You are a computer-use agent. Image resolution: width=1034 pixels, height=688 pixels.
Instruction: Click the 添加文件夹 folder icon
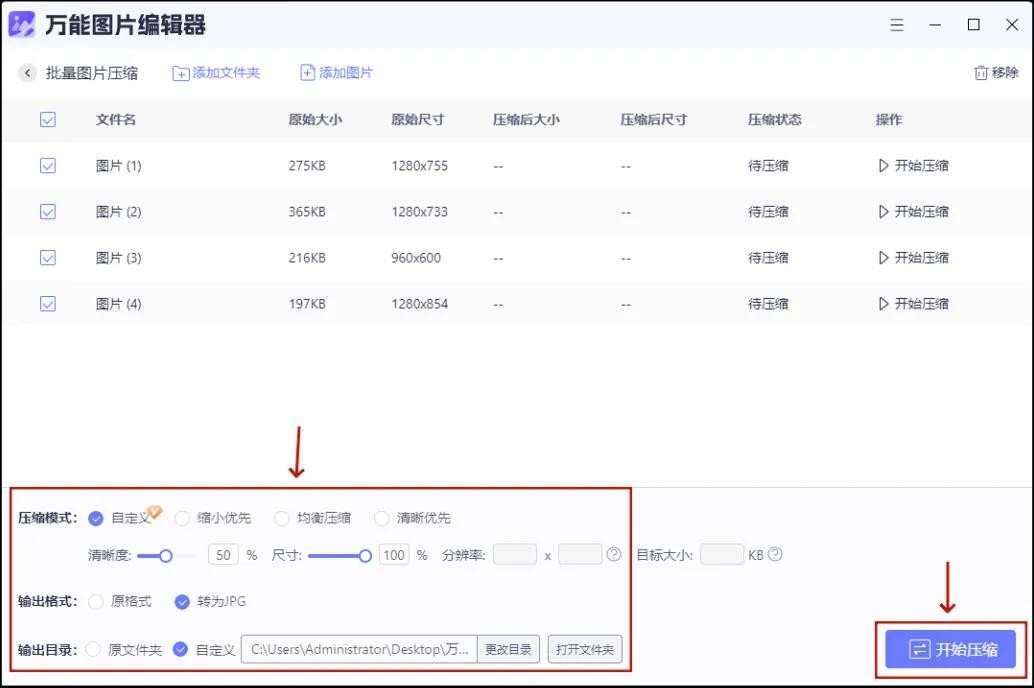181,73
